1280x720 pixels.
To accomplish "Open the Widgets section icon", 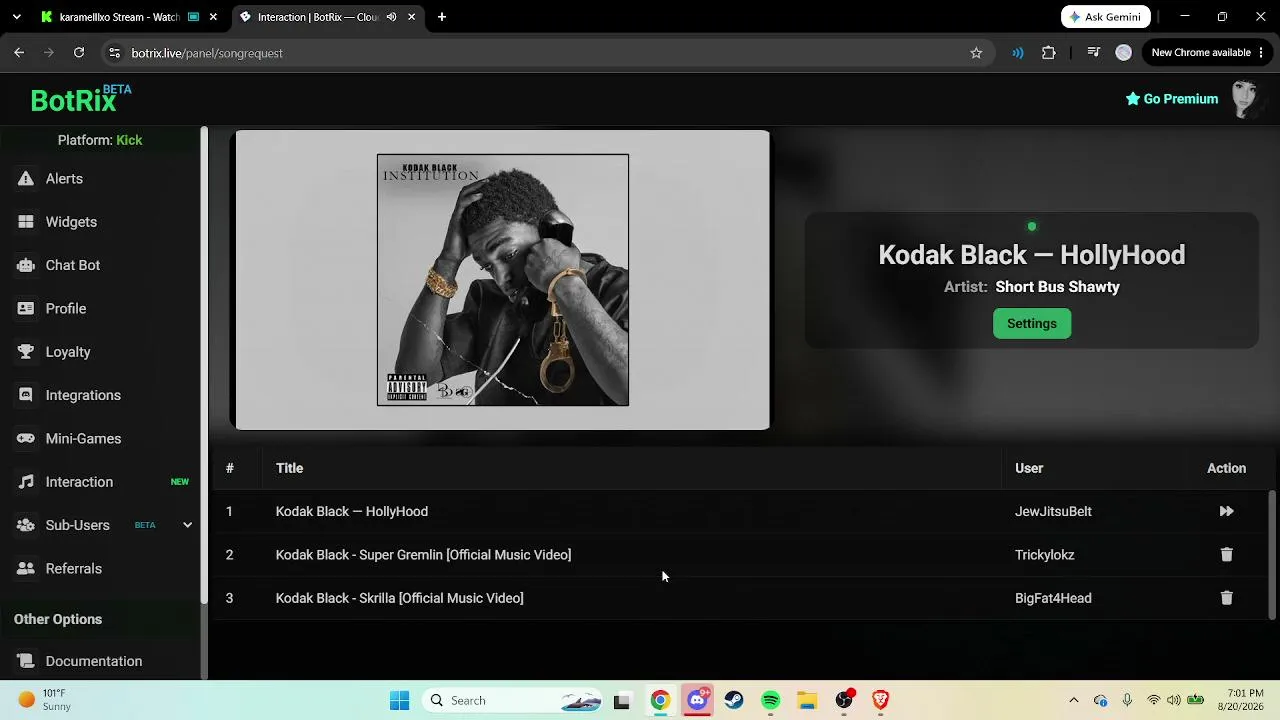I will (x=26, y=222).
